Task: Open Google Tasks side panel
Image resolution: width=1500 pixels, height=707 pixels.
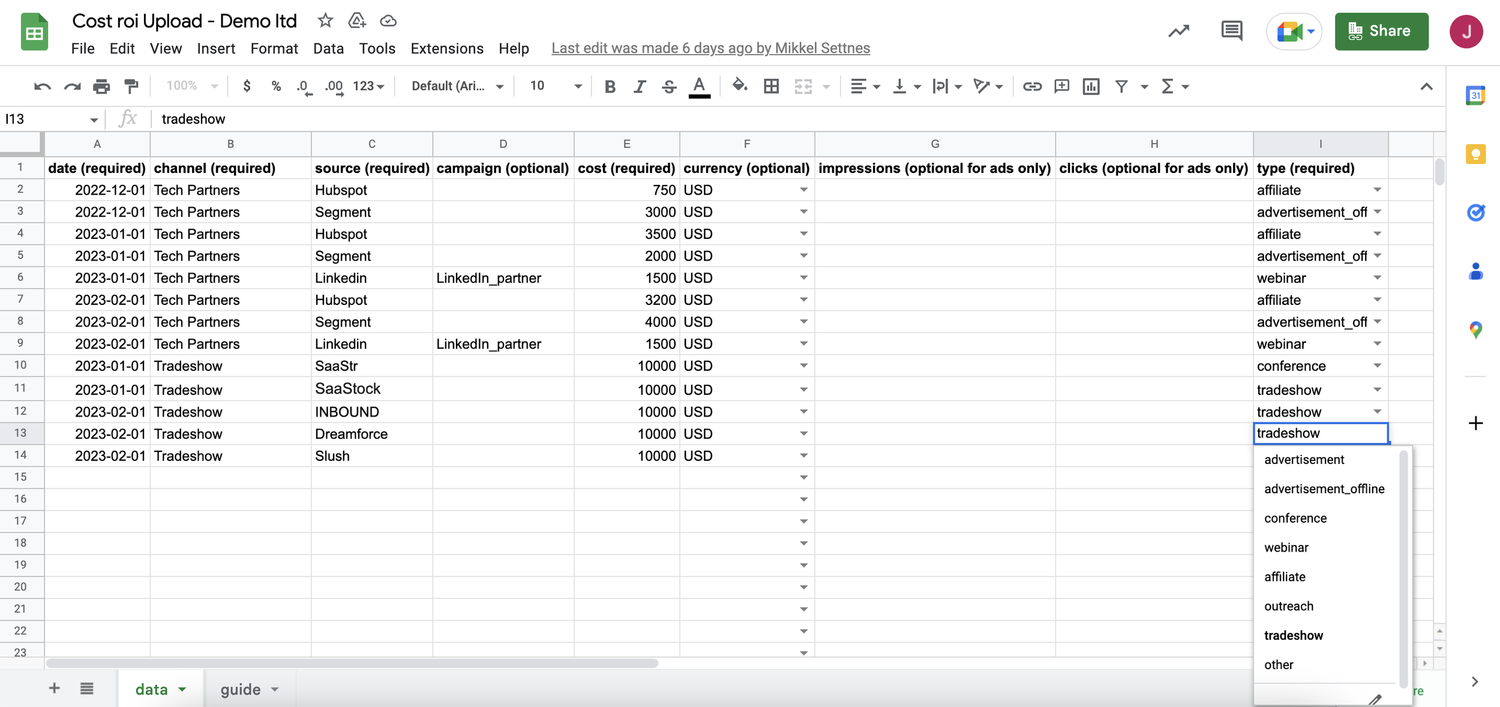Action: click(x=1475, y=212)
